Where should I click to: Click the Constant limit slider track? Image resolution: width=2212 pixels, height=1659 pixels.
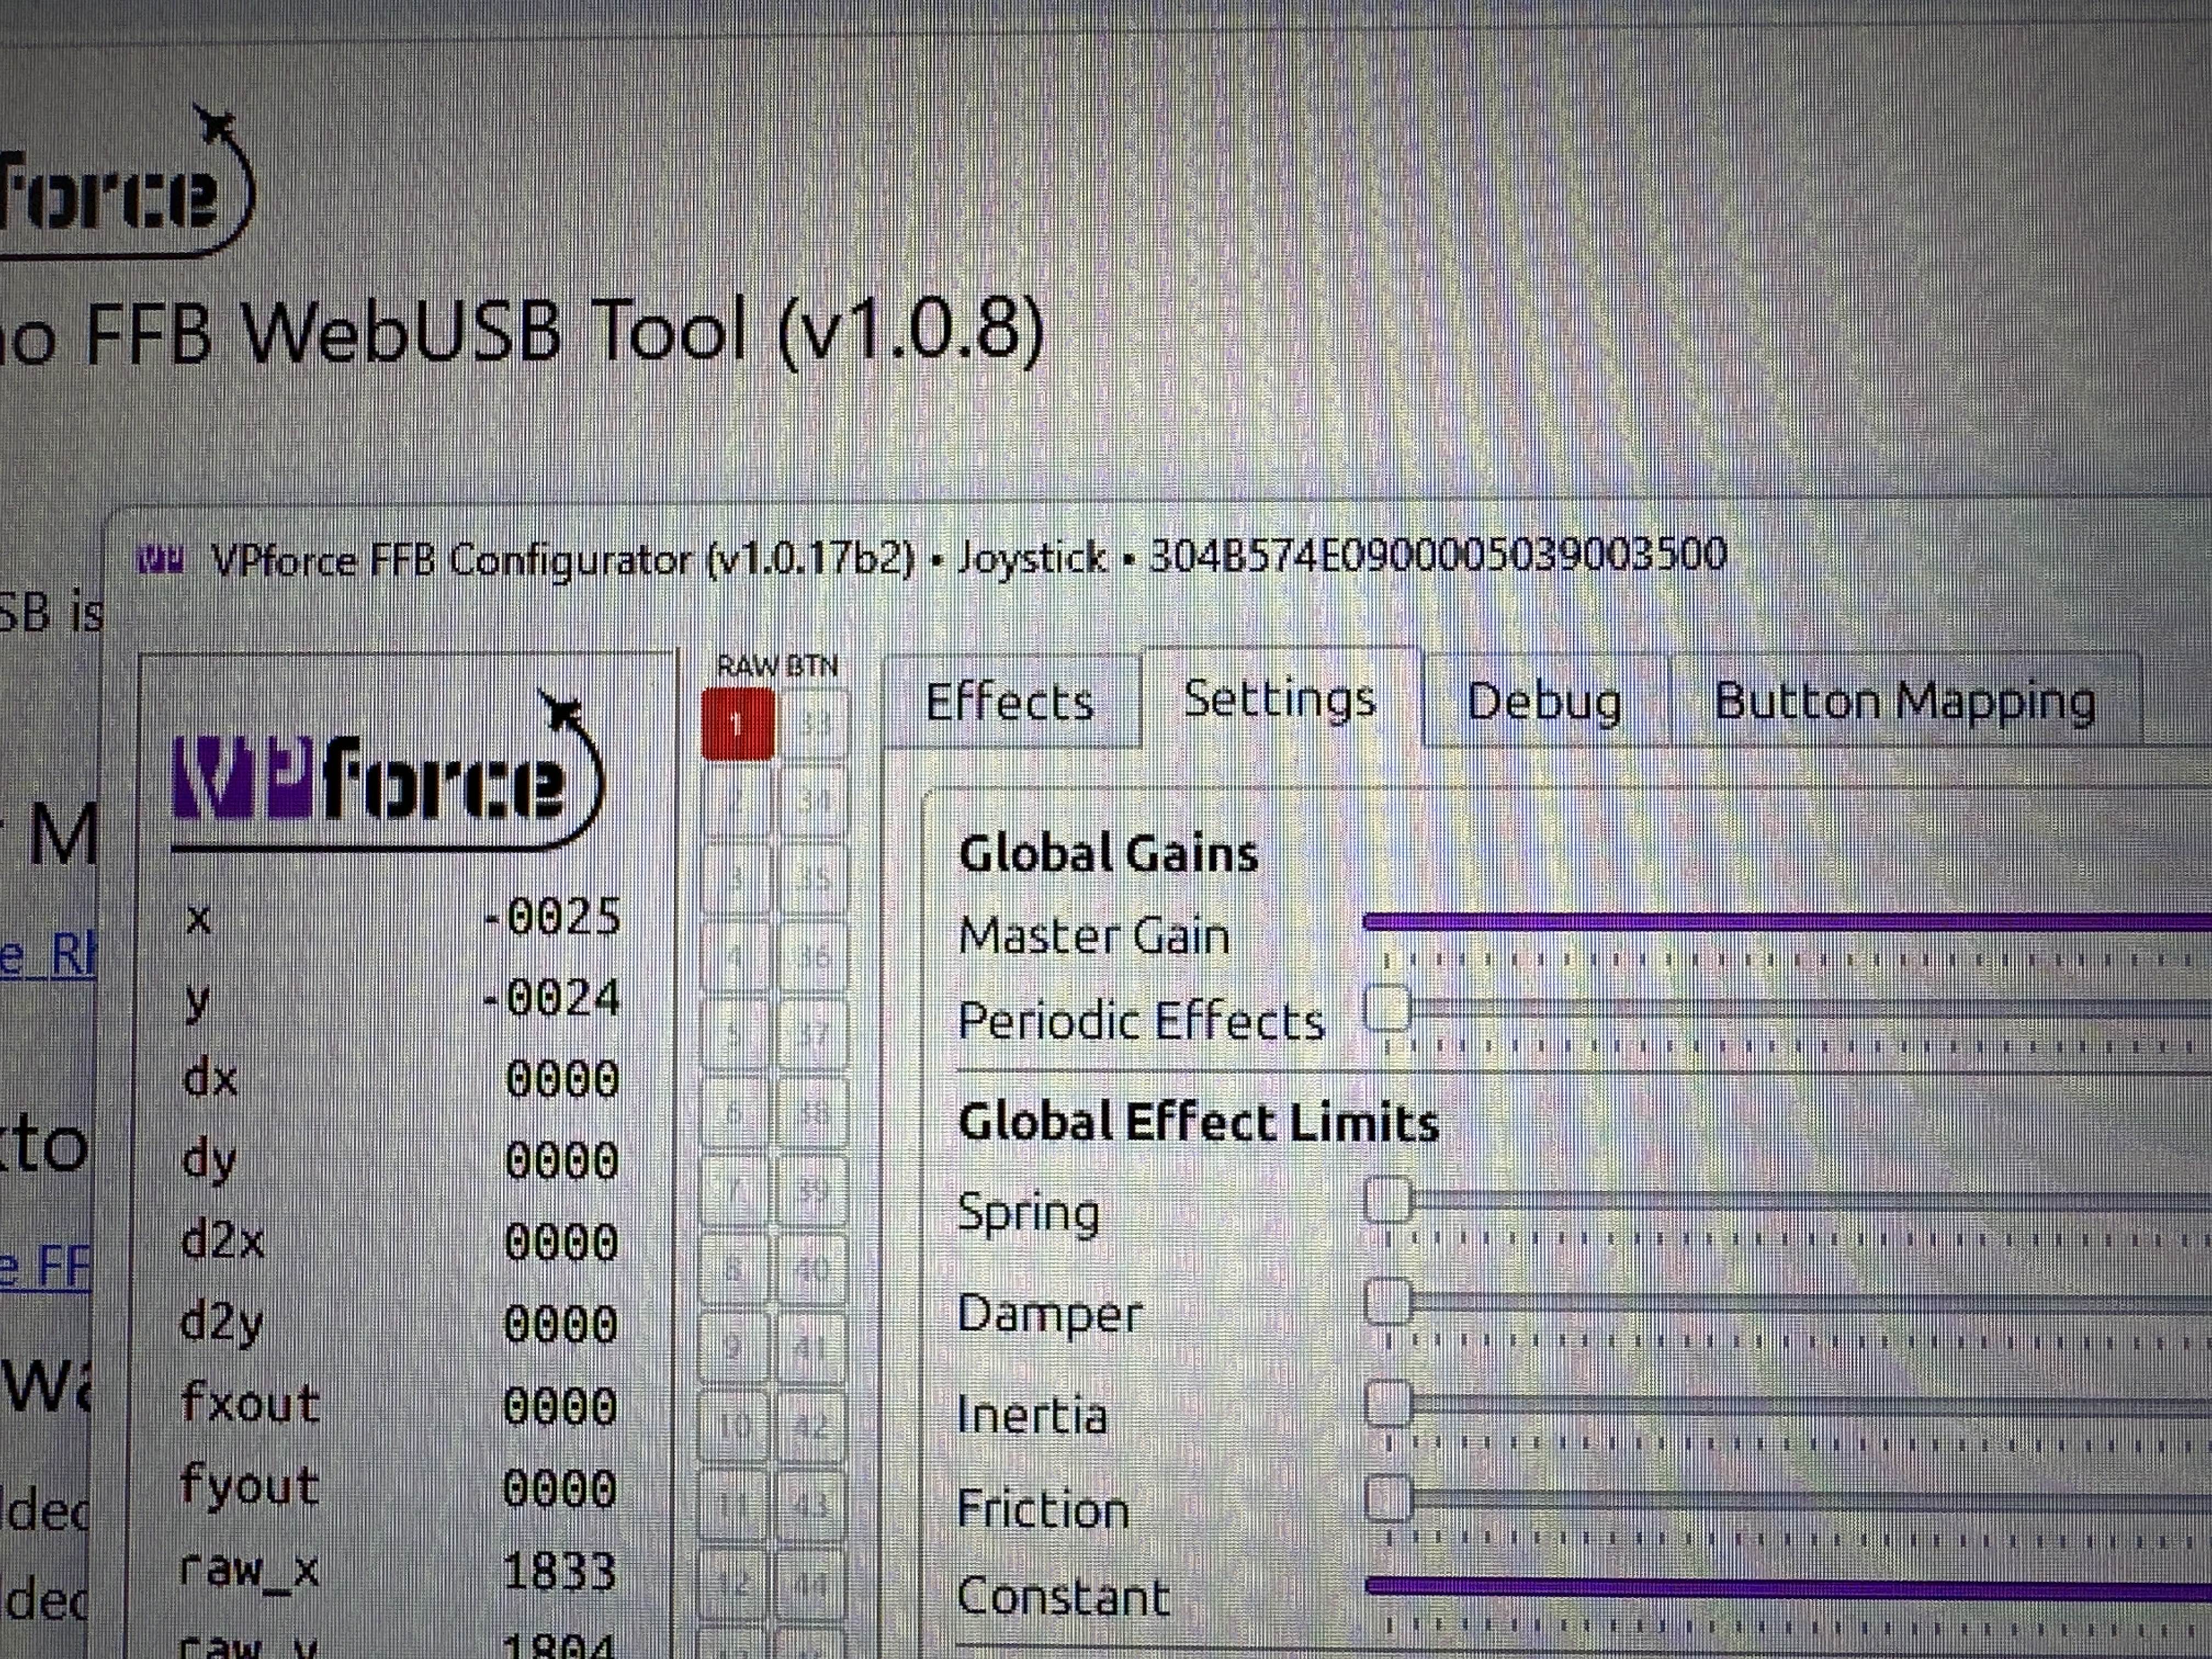(x=1780, y=1587)
